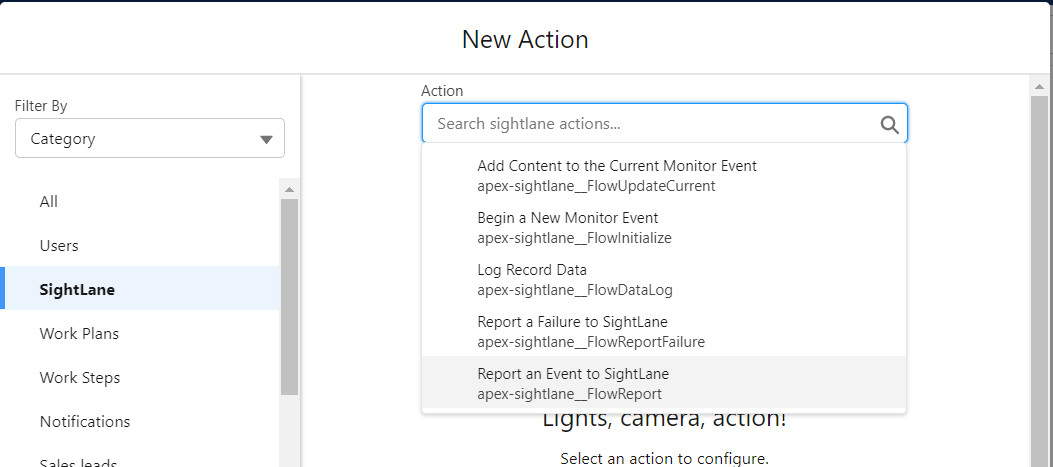Click the category list scrollbar thumb

pos(289,296)
